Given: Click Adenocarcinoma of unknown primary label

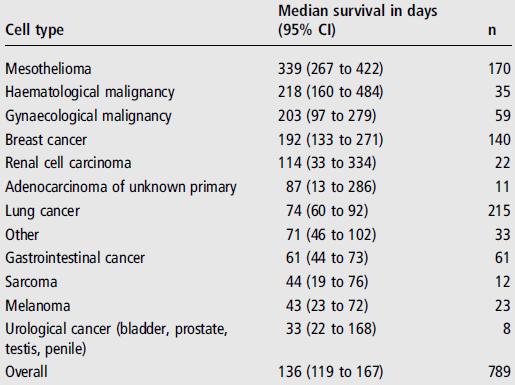Looking at the screenshot, I should pos(121,187).
